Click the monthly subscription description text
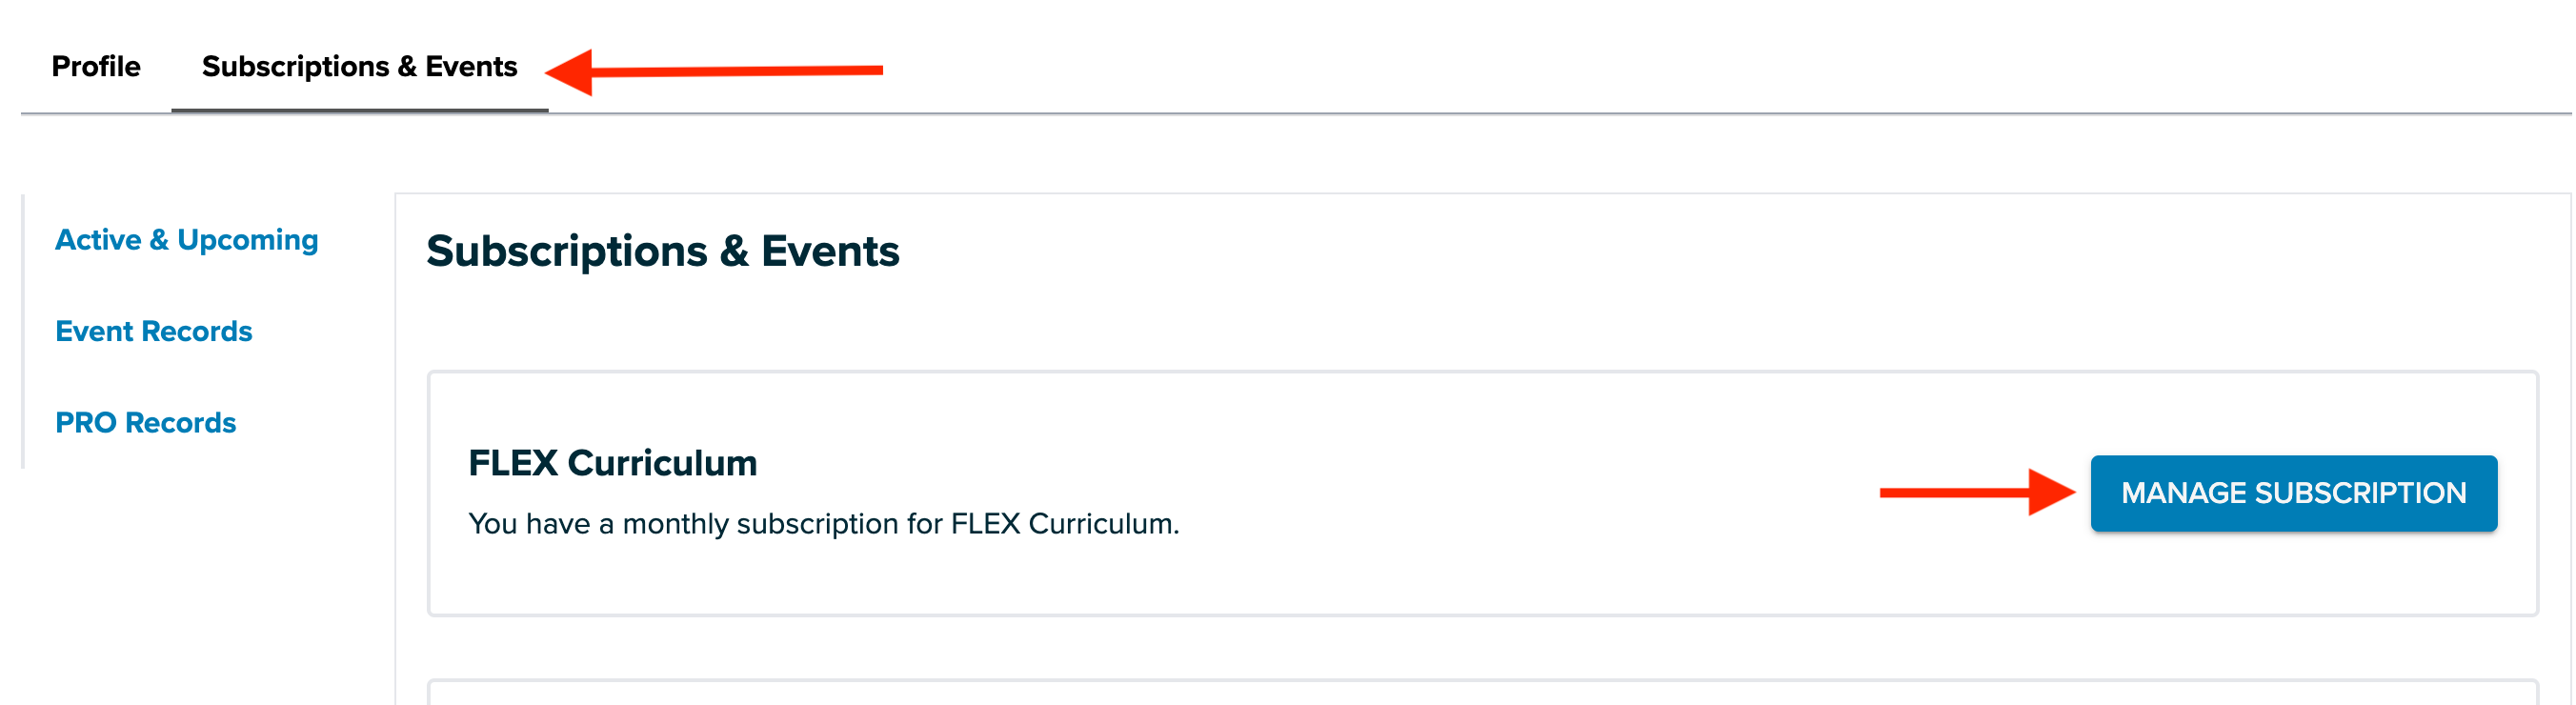This screenshot has height=705, width=2576. tap(823, 524)
